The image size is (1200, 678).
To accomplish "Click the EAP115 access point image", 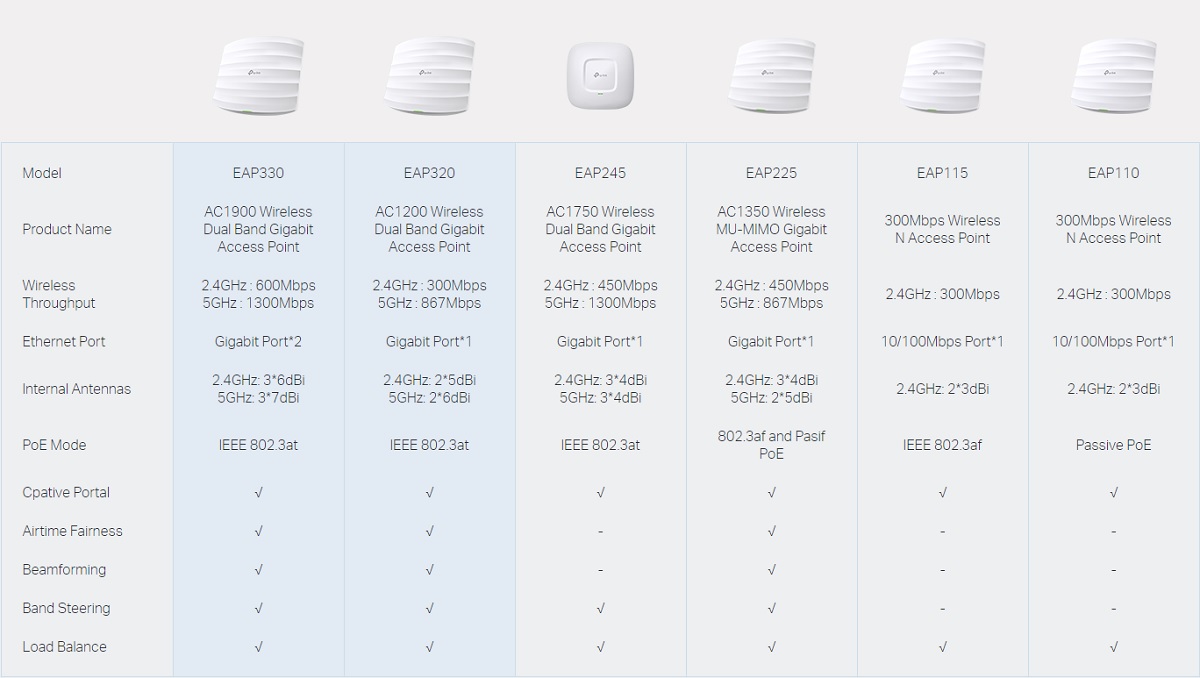I will click(x=942, y=75).
